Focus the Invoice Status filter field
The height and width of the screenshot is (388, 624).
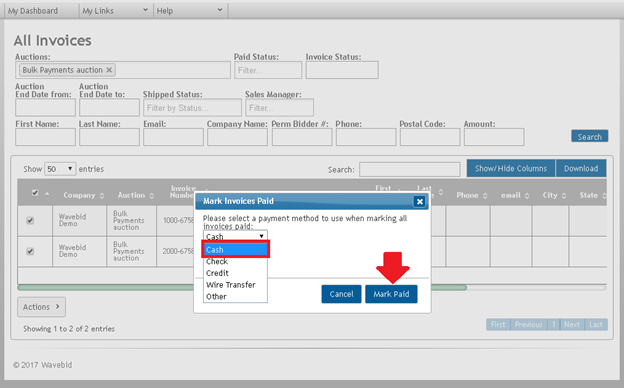342,70
